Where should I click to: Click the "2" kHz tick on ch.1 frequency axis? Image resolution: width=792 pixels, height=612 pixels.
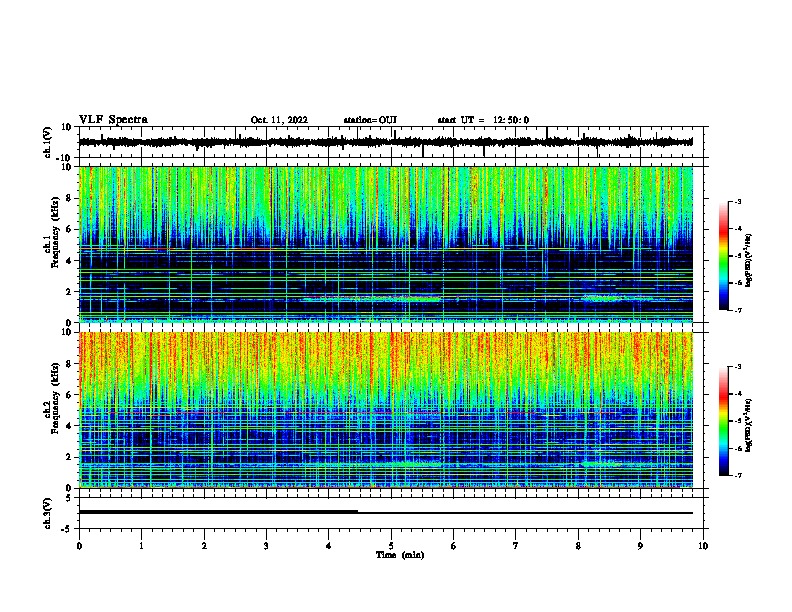pos(70,292)
